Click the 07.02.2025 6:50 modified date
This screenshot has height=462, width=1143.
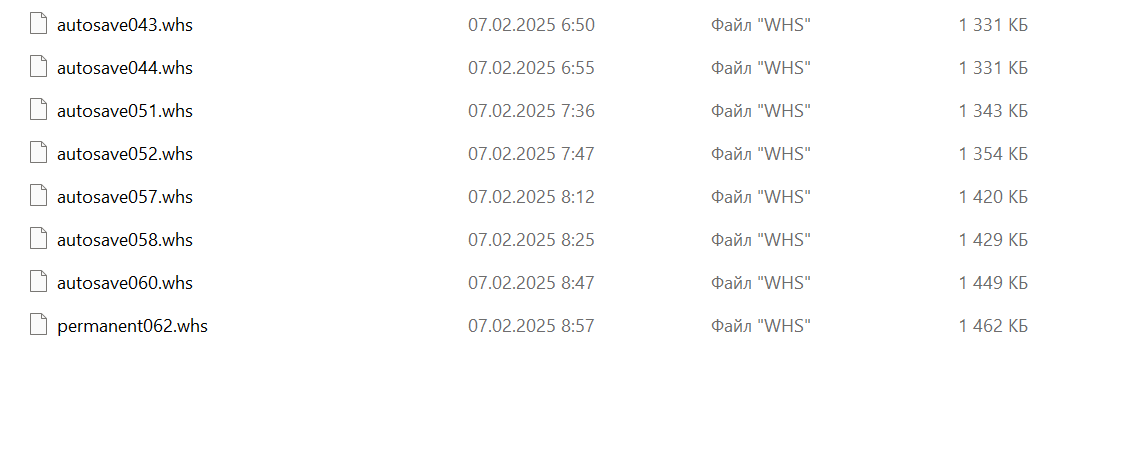(531, 25)
